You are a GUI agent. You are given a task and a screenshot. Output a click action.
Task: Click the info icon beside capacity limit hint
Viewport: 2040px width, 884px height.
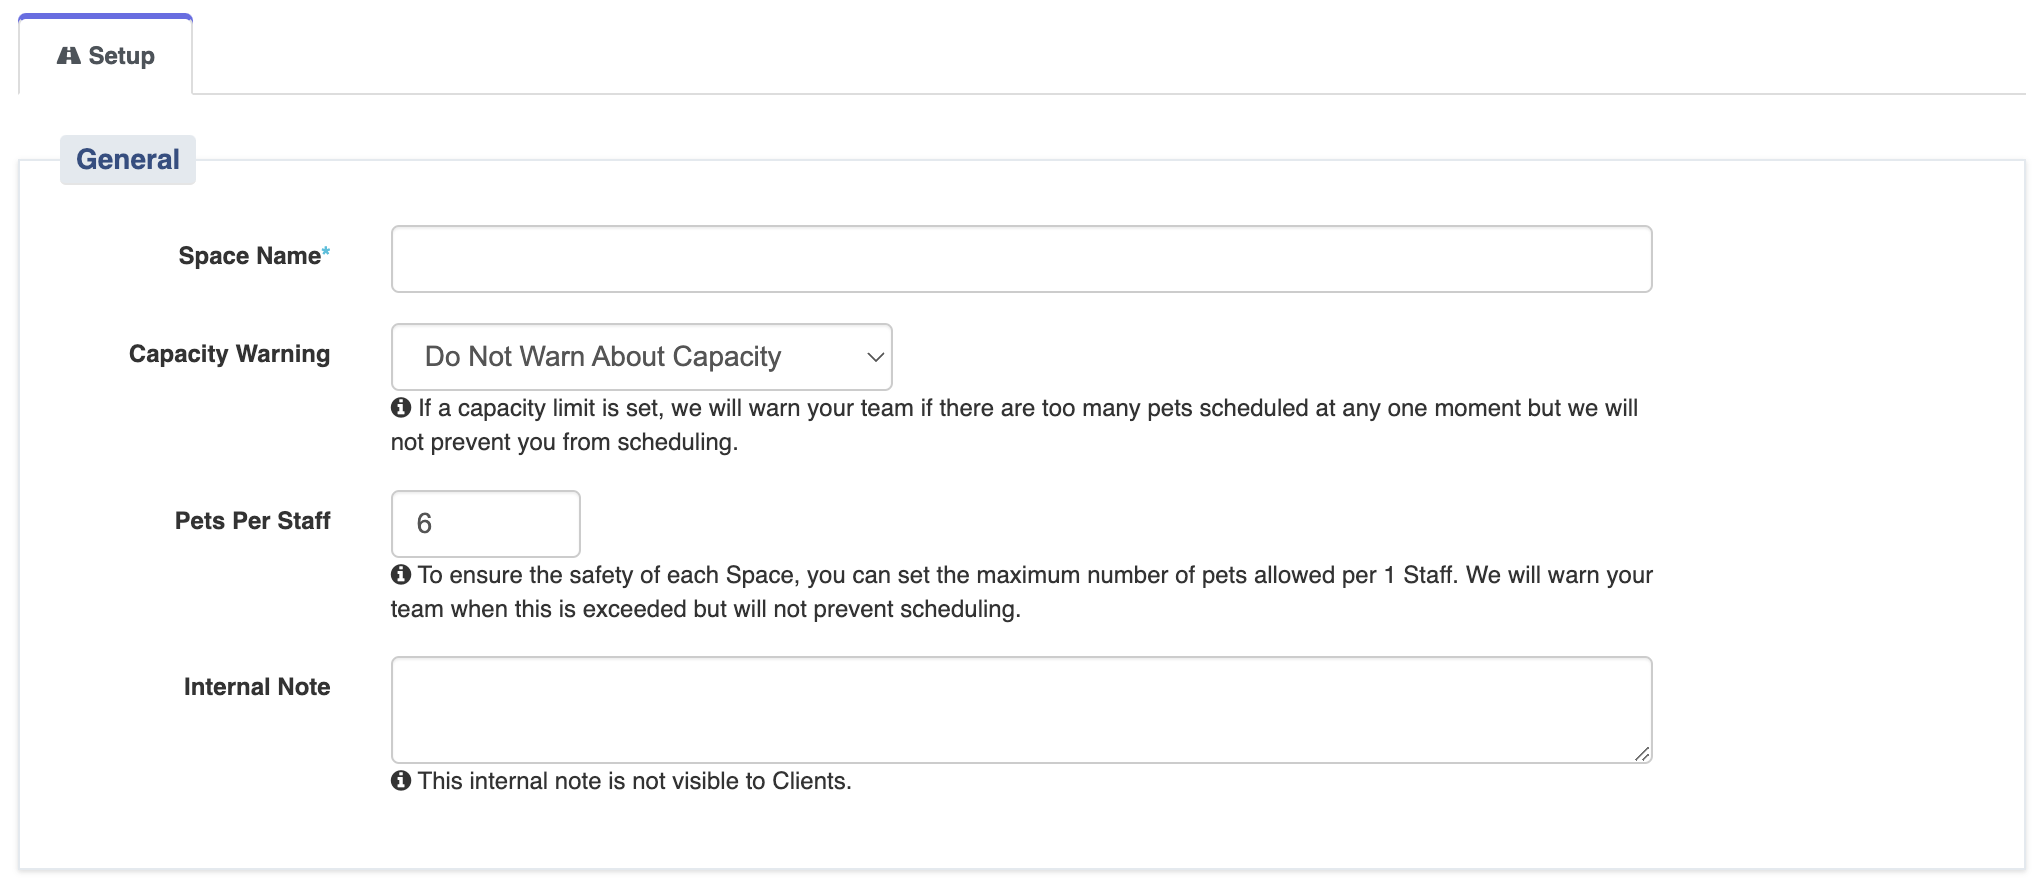(401, 408)
